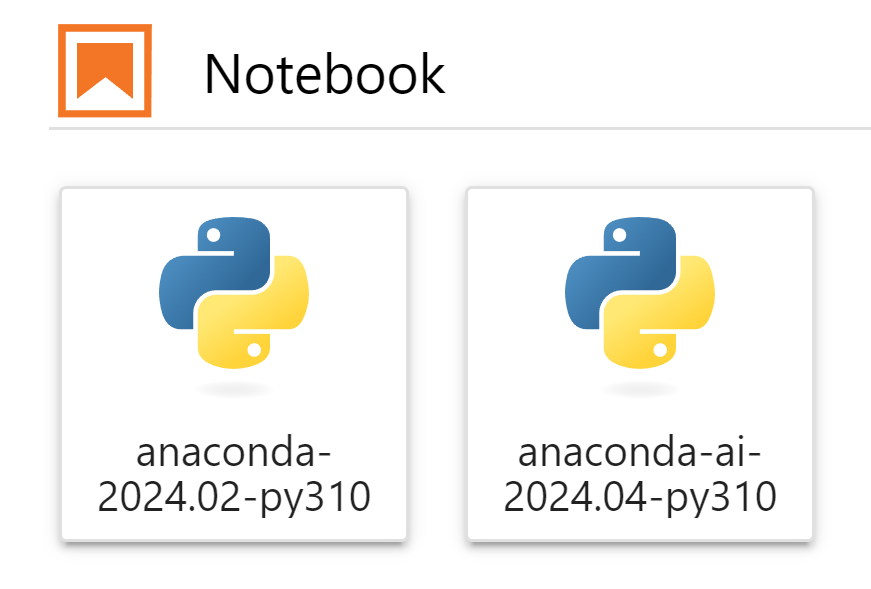Select the "Notebook" section heading

[x=325, y=74]
